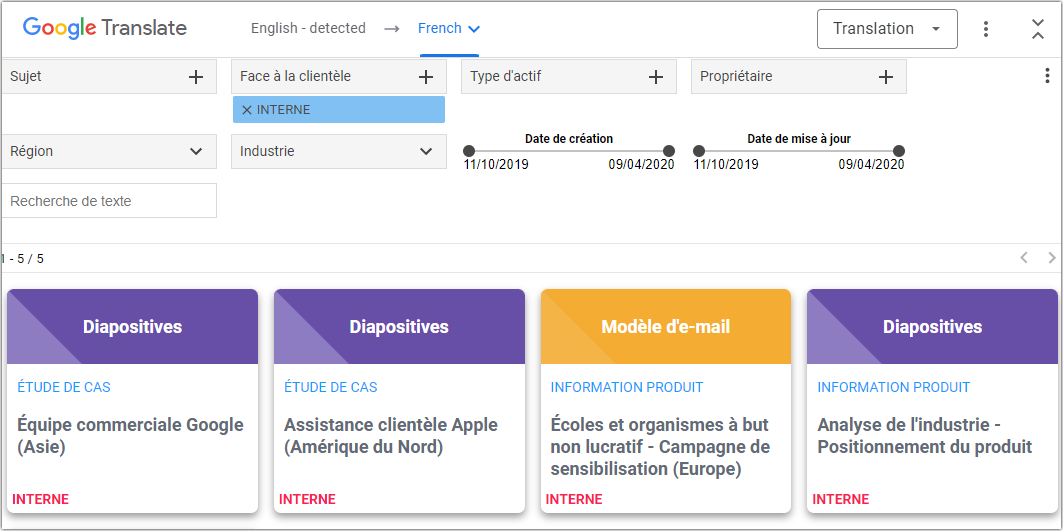Open the report's vertical three-dot menu

[1047, 76]
